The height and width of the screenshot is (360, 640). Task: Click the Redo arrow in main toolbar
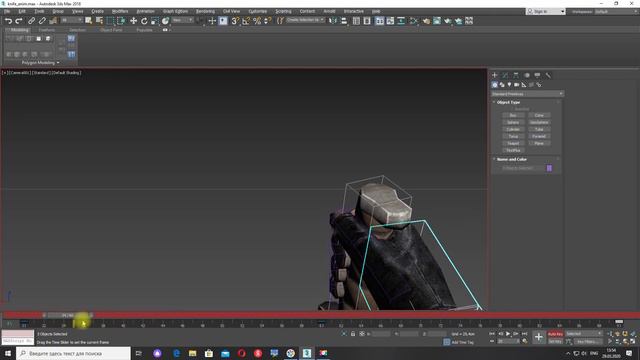point(19,20)
